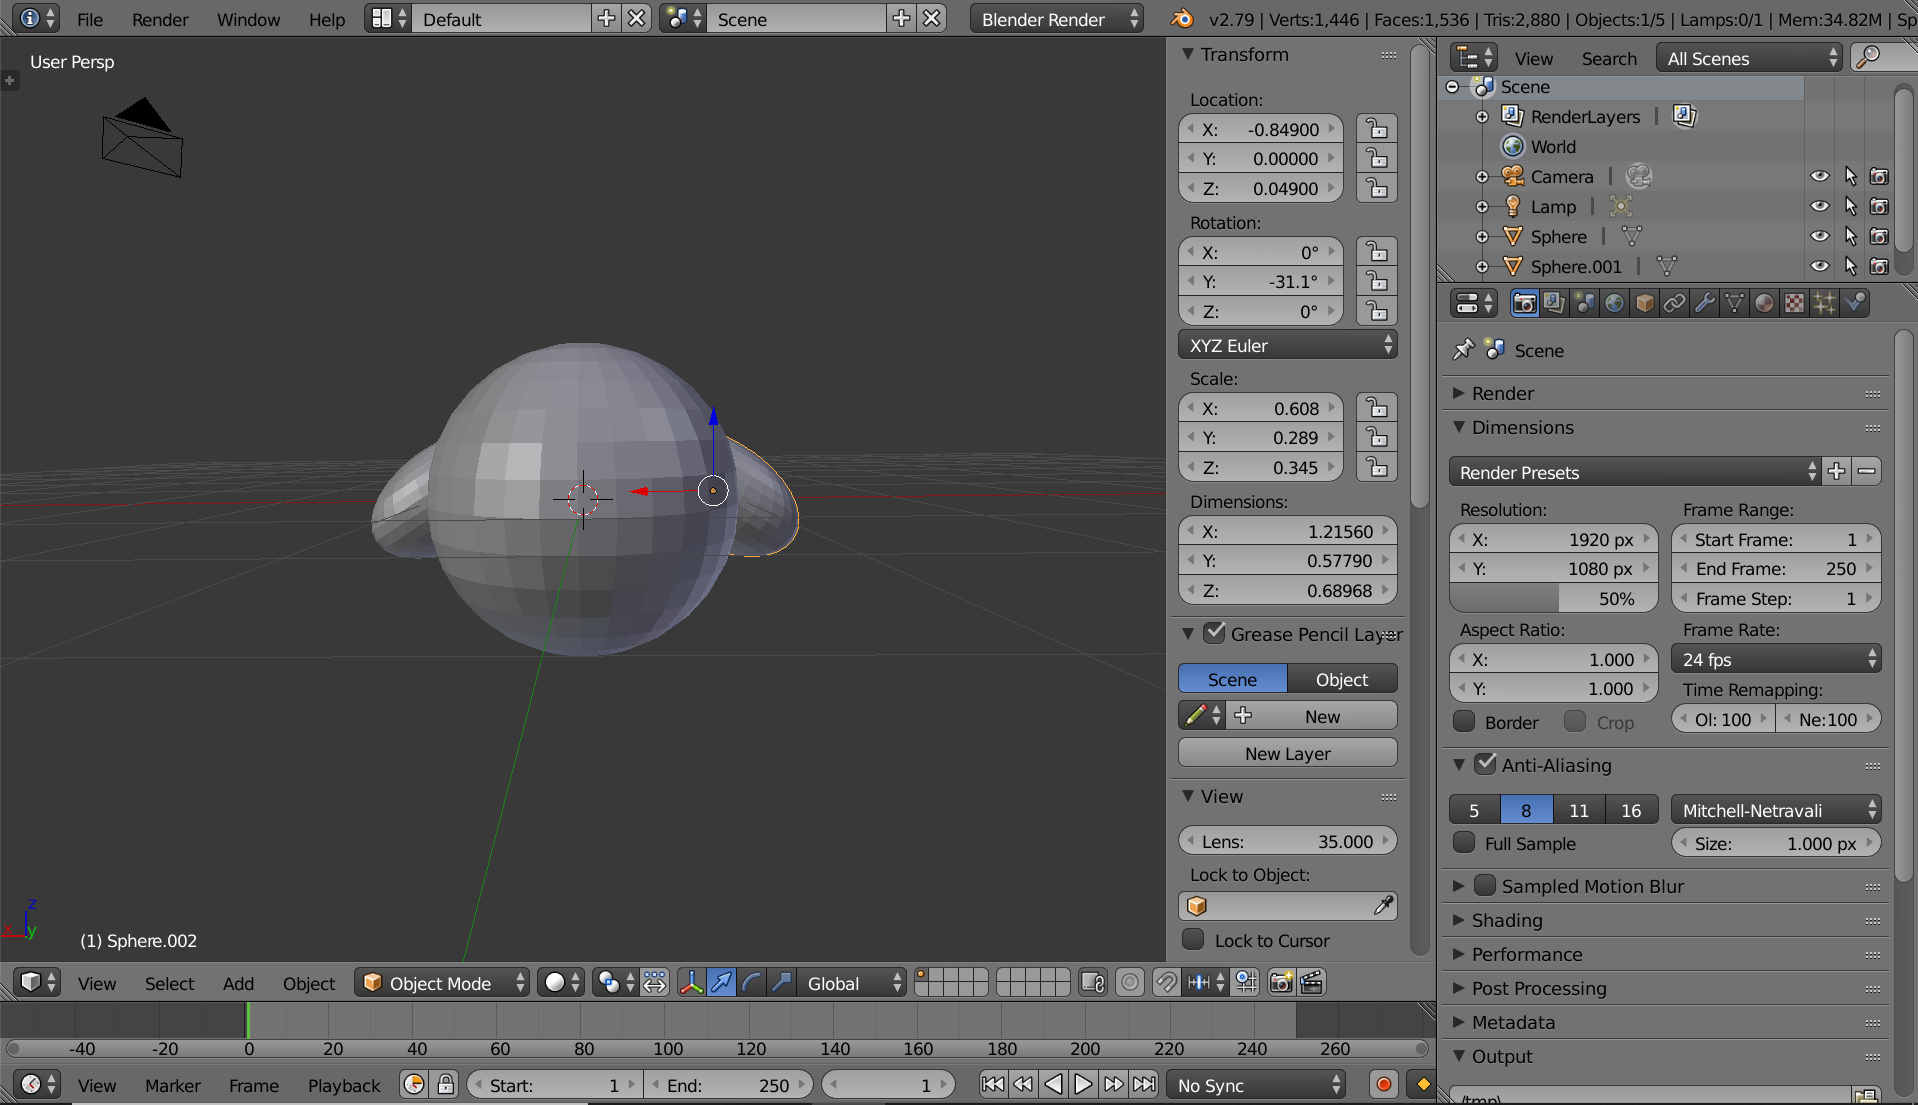Open the Constraints properties tab (chain icon)
The width and height of the screenshot is (1918, 1105).
[1674, 303]
